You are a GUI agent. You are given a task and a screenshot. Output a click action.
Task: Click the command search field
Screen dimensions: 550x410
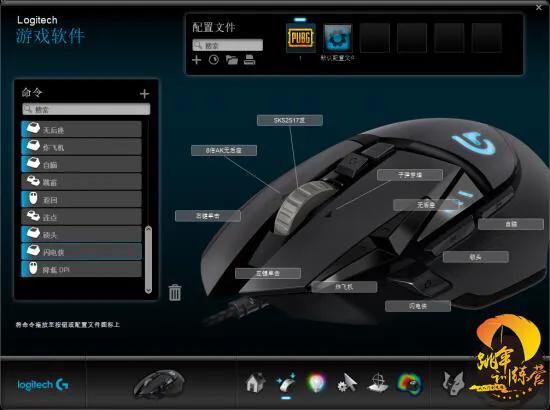click(x=86, y=109)
